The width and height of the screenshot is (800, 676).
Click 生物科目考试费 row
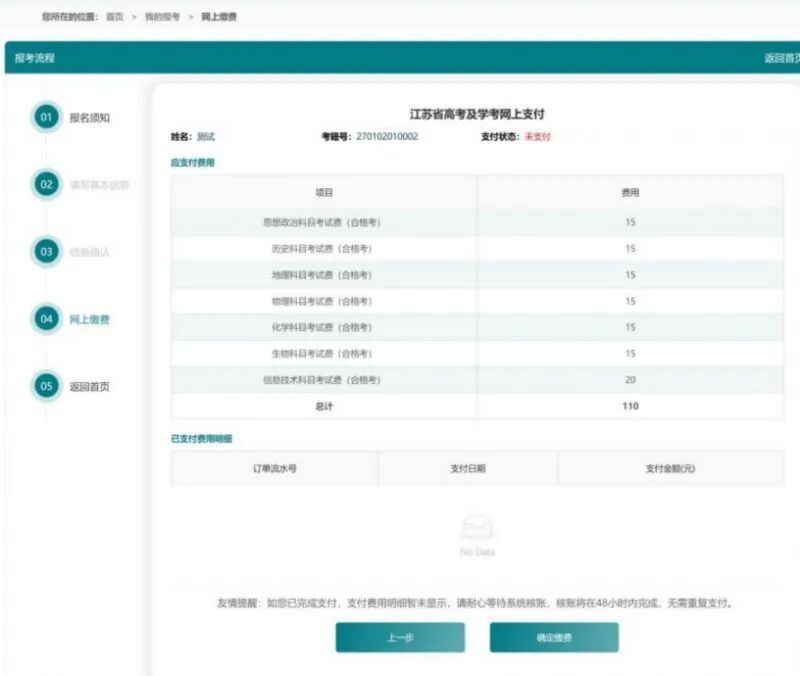[478, 354]
